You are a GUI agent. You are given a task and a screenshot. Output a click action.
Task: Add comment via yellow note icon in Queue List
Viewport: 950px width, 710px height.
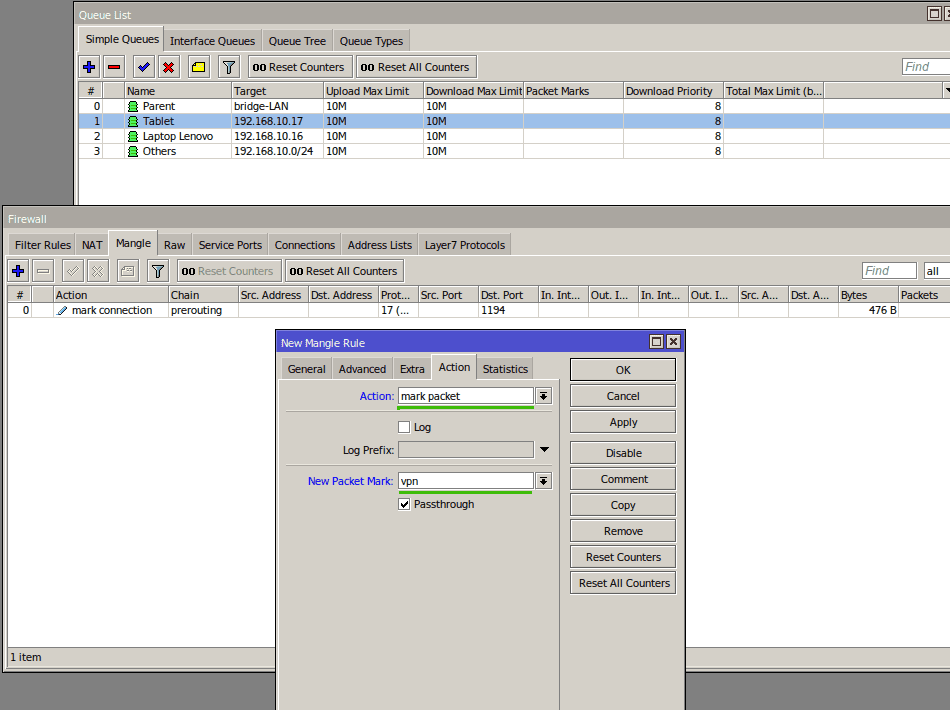coord(199,67)
